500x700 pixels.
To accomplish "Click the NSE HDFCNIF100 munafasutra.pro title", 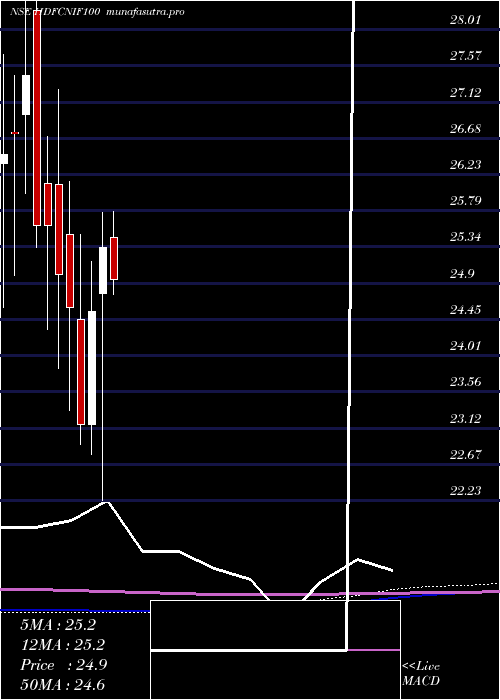I will coord(97,12).
